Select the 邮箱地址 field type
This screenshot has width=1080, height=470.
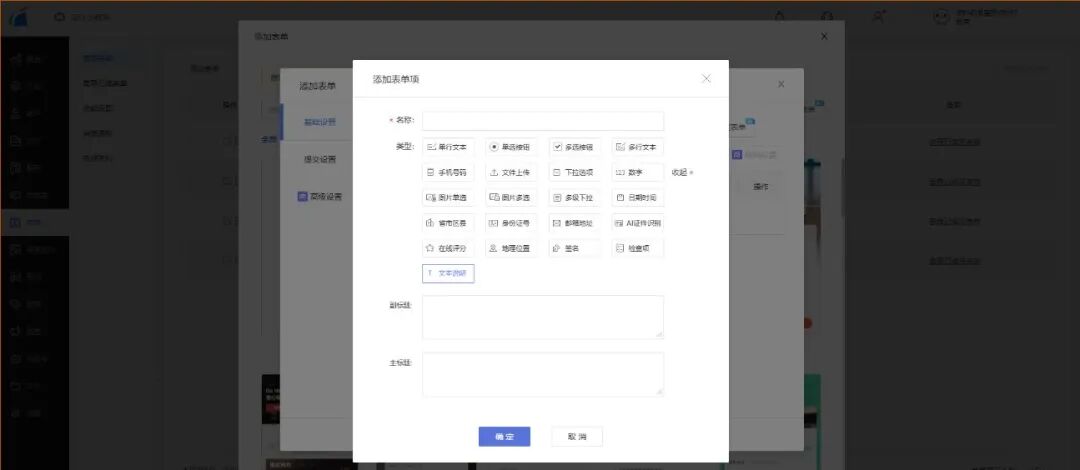[574, 223]
